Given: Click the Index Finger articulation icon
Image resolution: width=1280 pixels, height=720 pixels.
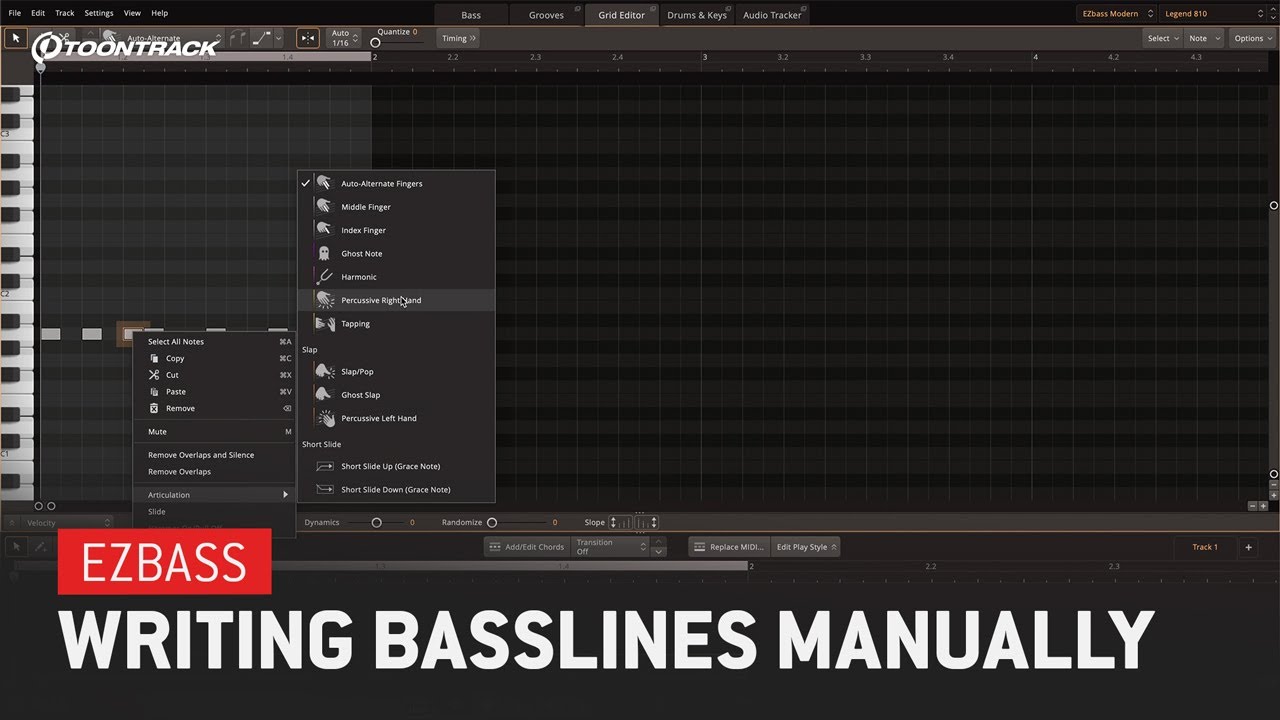Looking at the screenshot, I should [x=324, y=230].
